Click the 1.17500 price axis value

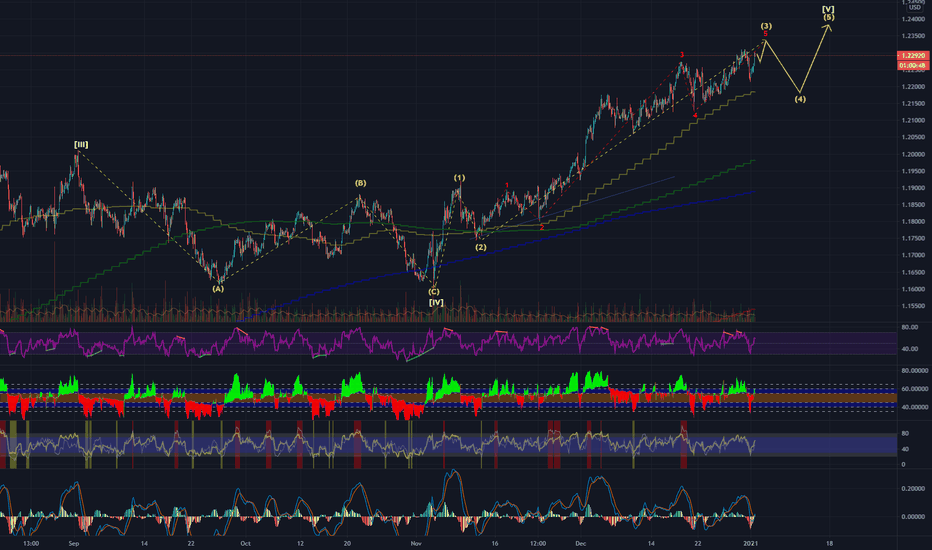tap(913, 238)
